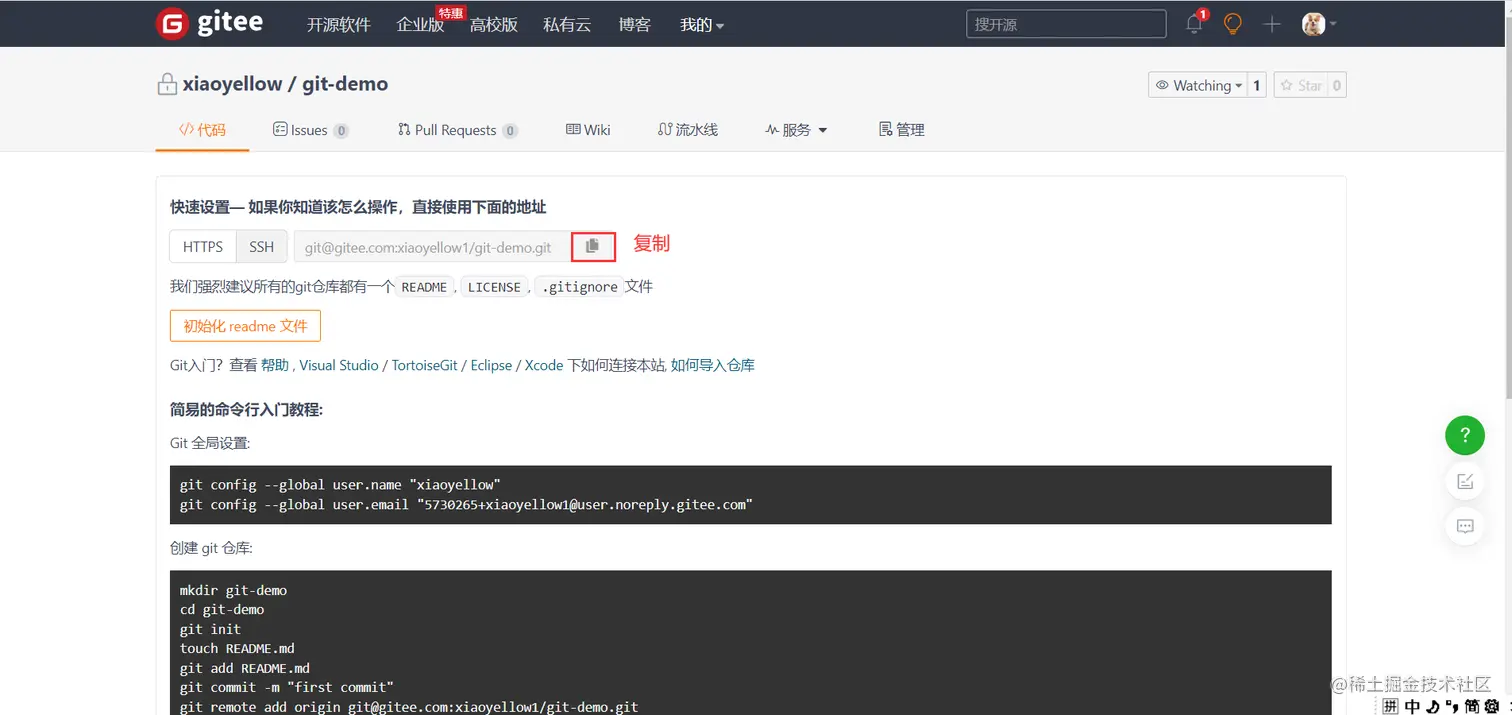Click the git remote add origin line
The image size is (1512, 715).
click(x=409, y=707)
